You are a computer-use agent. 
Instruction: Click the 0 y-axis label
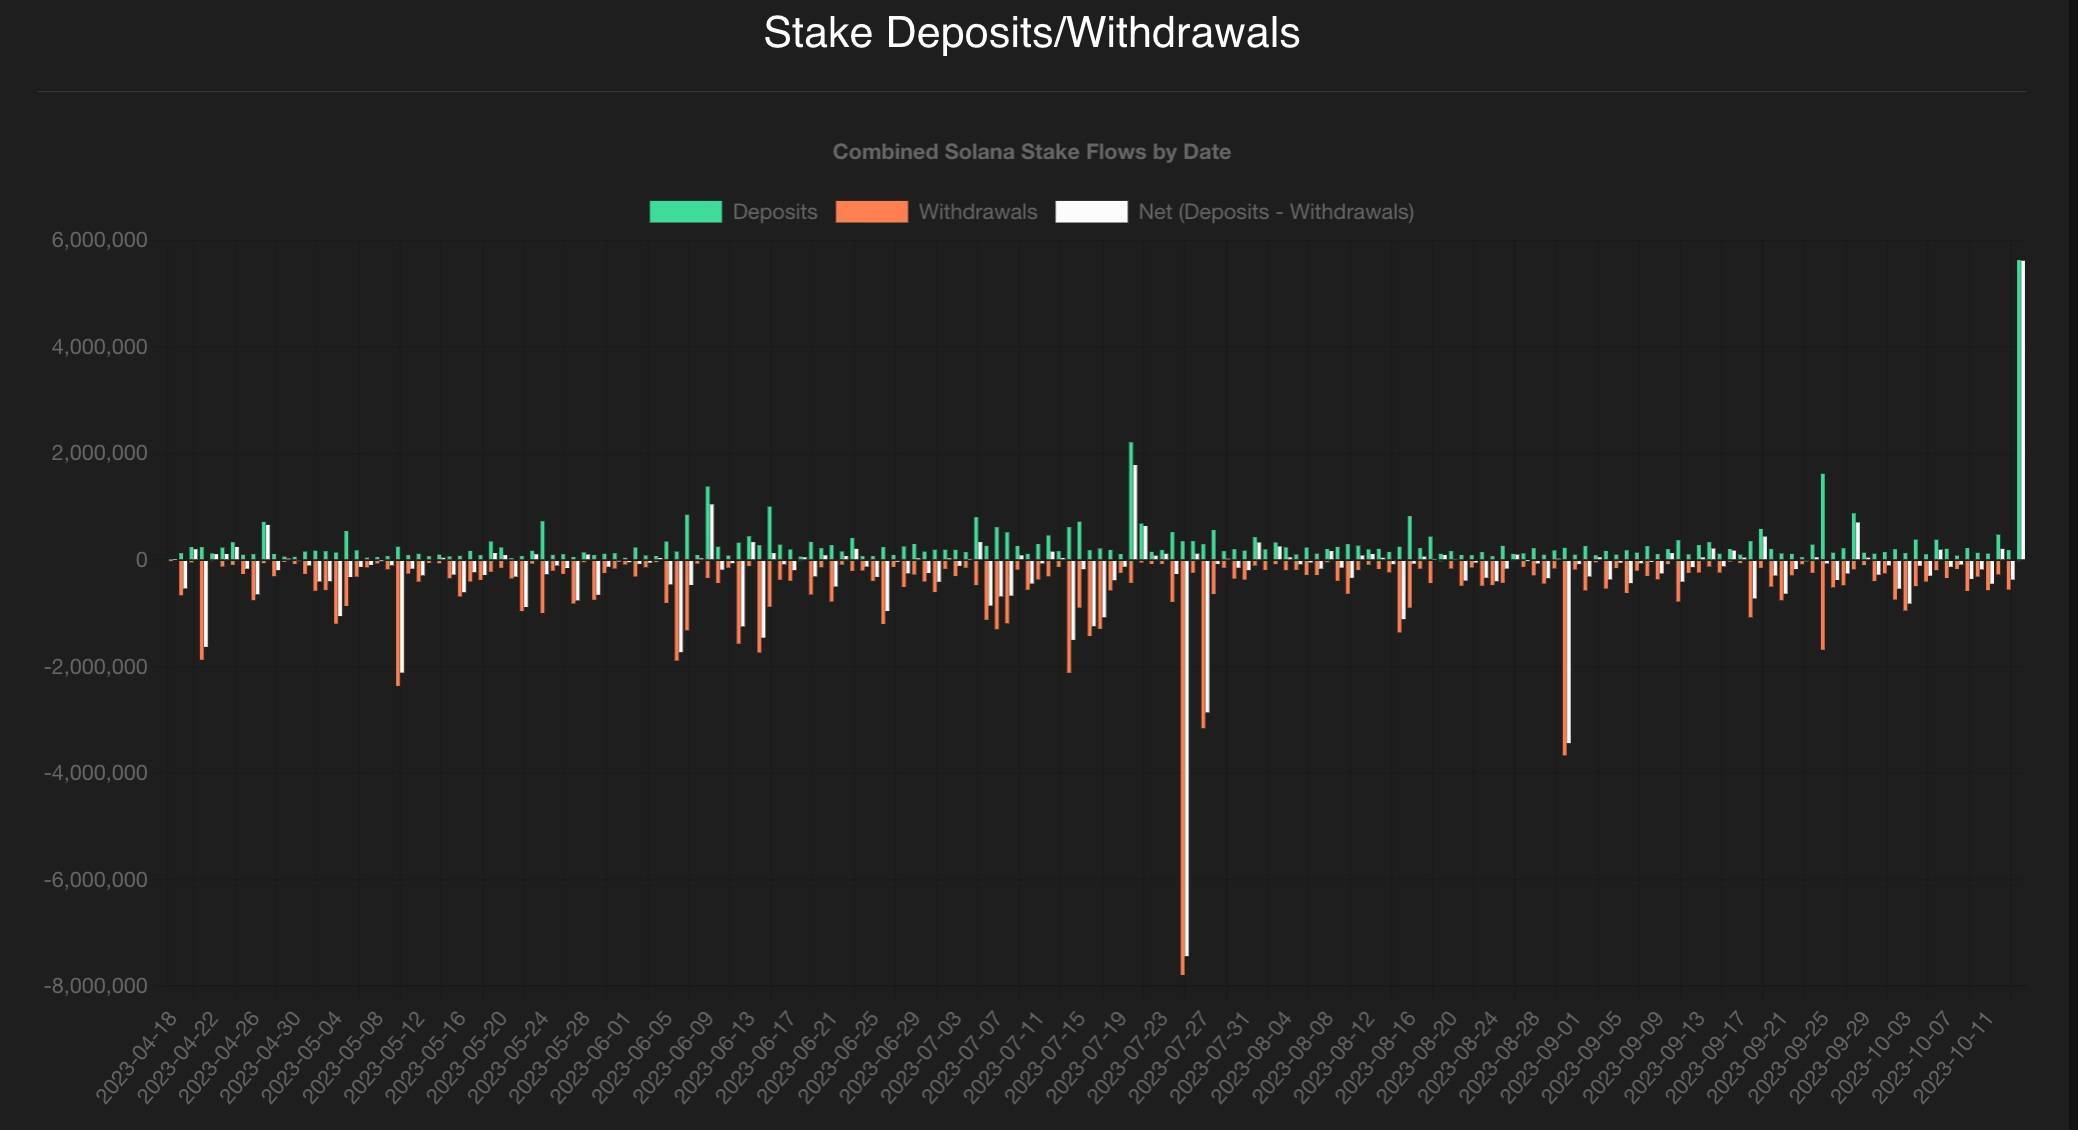[x=141, y=560]
